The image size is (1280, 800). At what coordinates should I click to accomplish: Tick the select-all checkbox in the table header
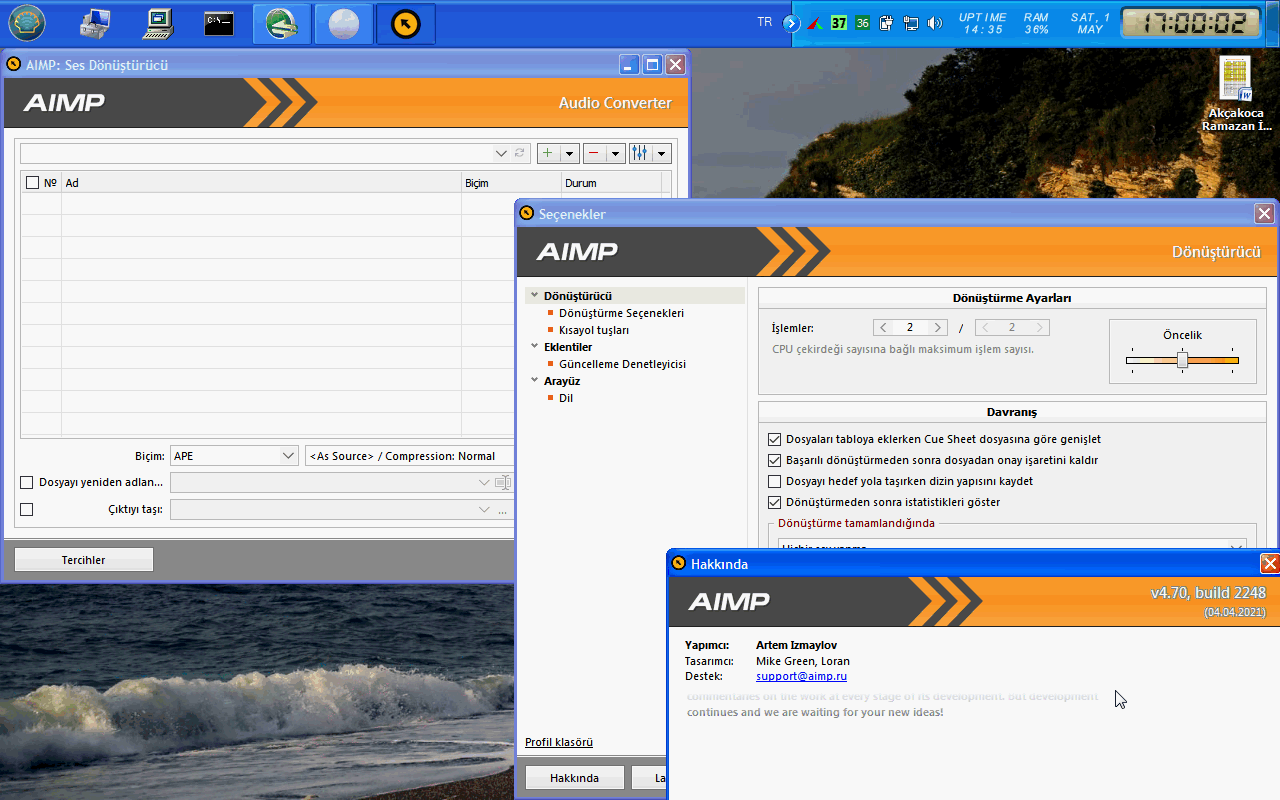pos(32,183)
